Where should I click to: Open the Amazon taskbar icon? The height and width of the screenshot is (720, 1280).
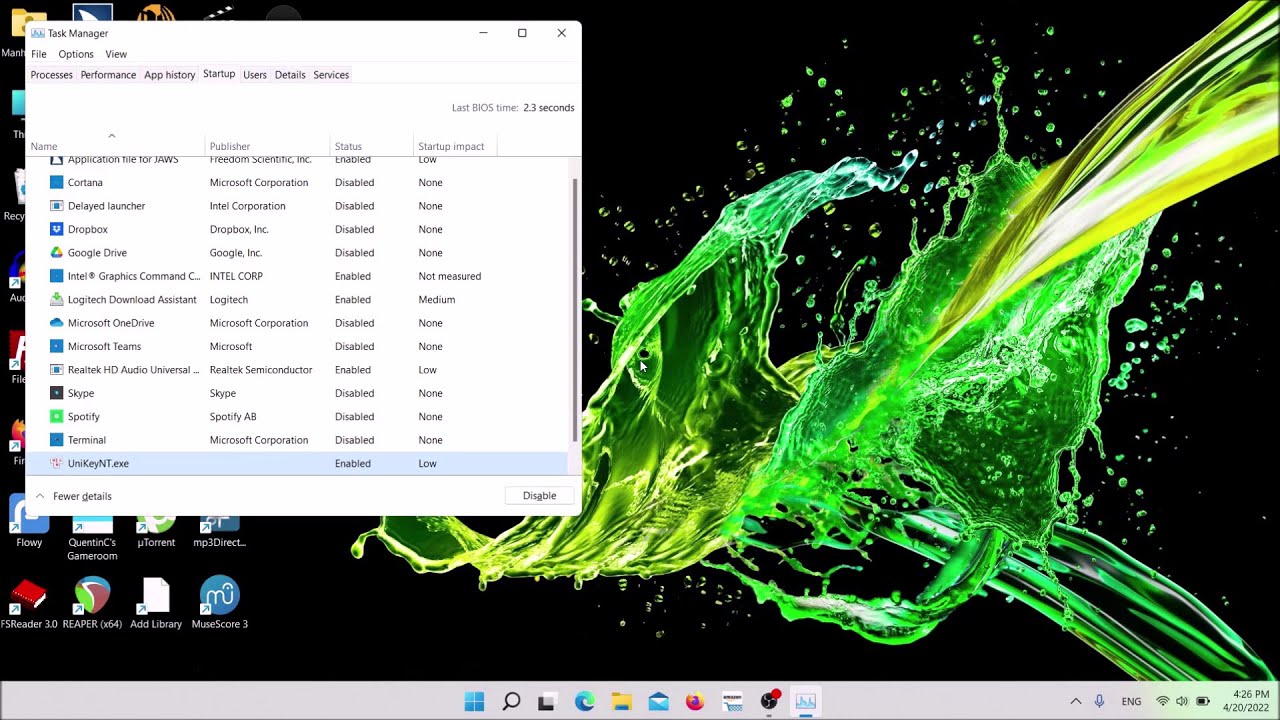pyautogui.click(x=732, y=702)
